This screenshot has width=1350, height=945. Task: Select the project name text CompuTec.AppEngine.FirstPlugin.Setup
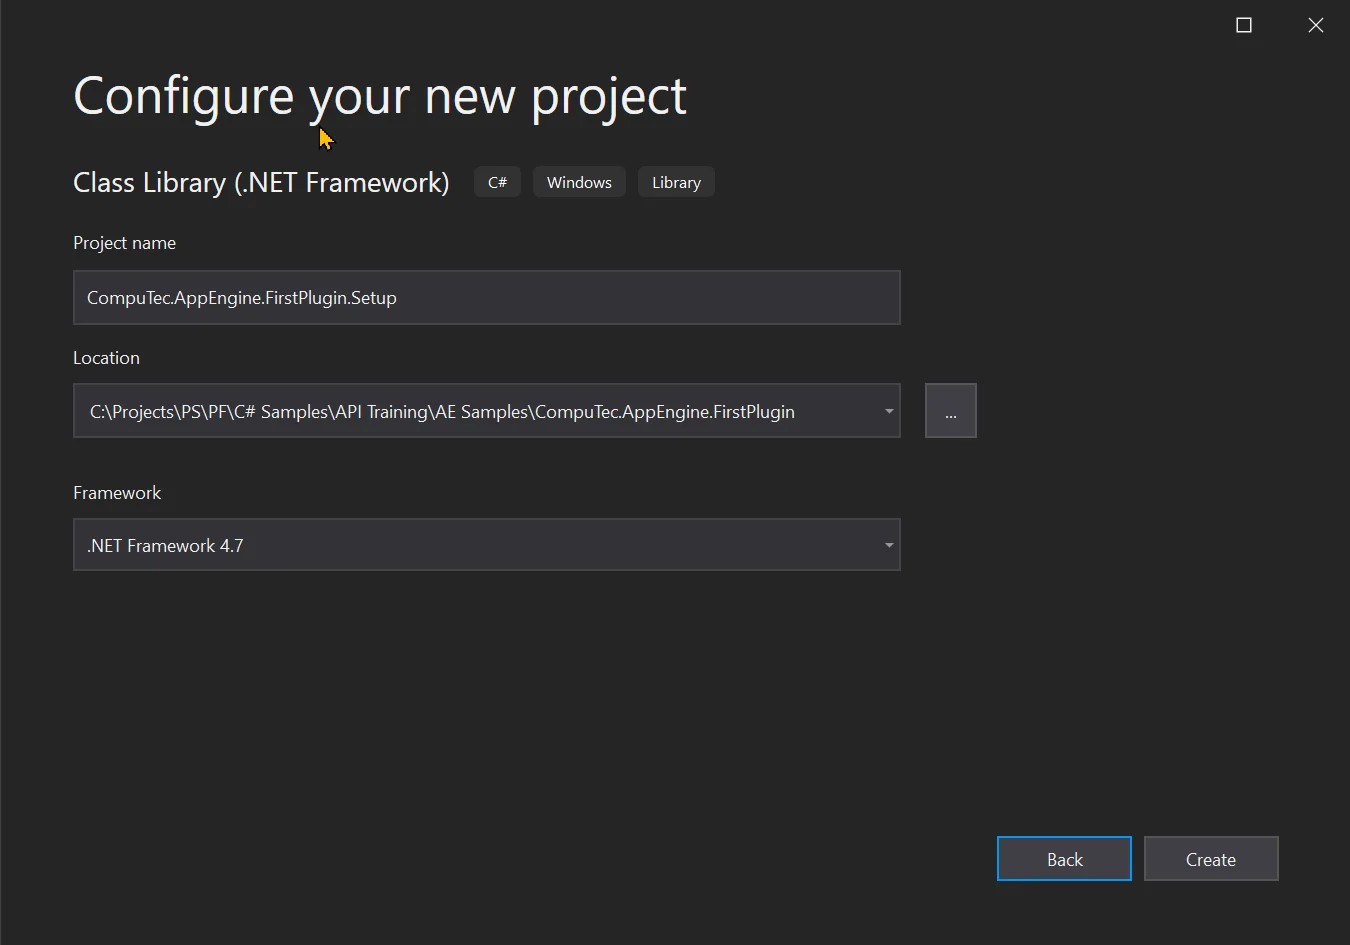(x=241, y=297)
